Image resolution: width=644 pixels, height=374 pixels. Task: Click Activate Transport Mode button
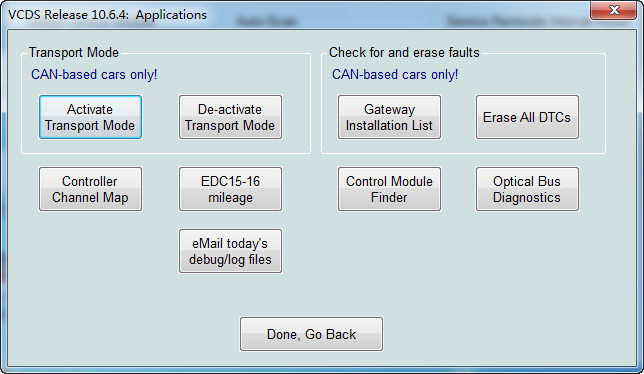coord(90,117)
